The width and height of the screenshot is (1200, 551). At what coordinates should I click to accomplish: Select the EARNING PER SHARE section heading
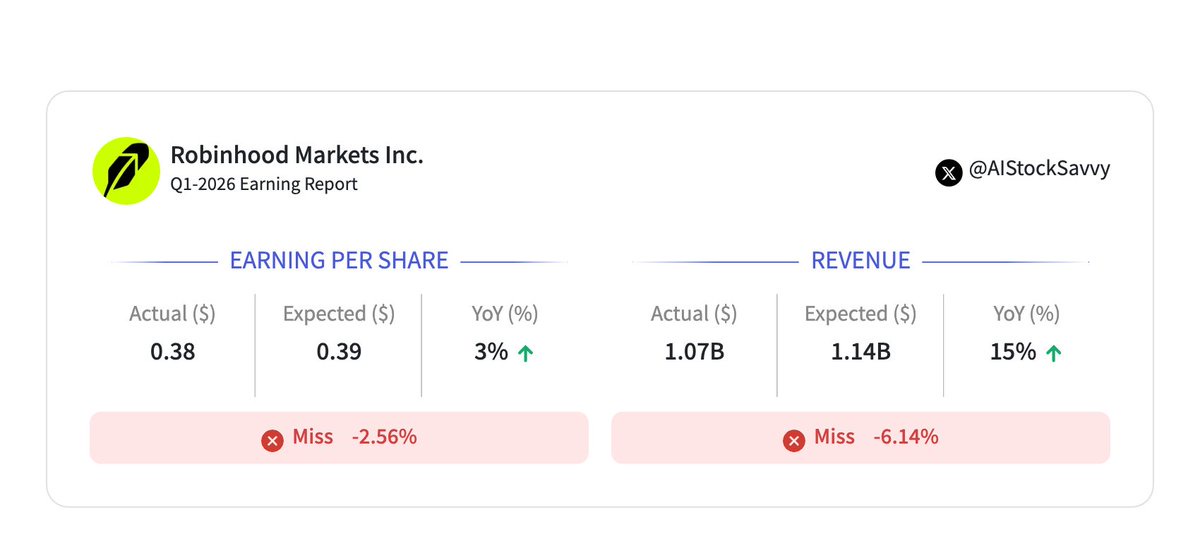(x=339, y=261)
